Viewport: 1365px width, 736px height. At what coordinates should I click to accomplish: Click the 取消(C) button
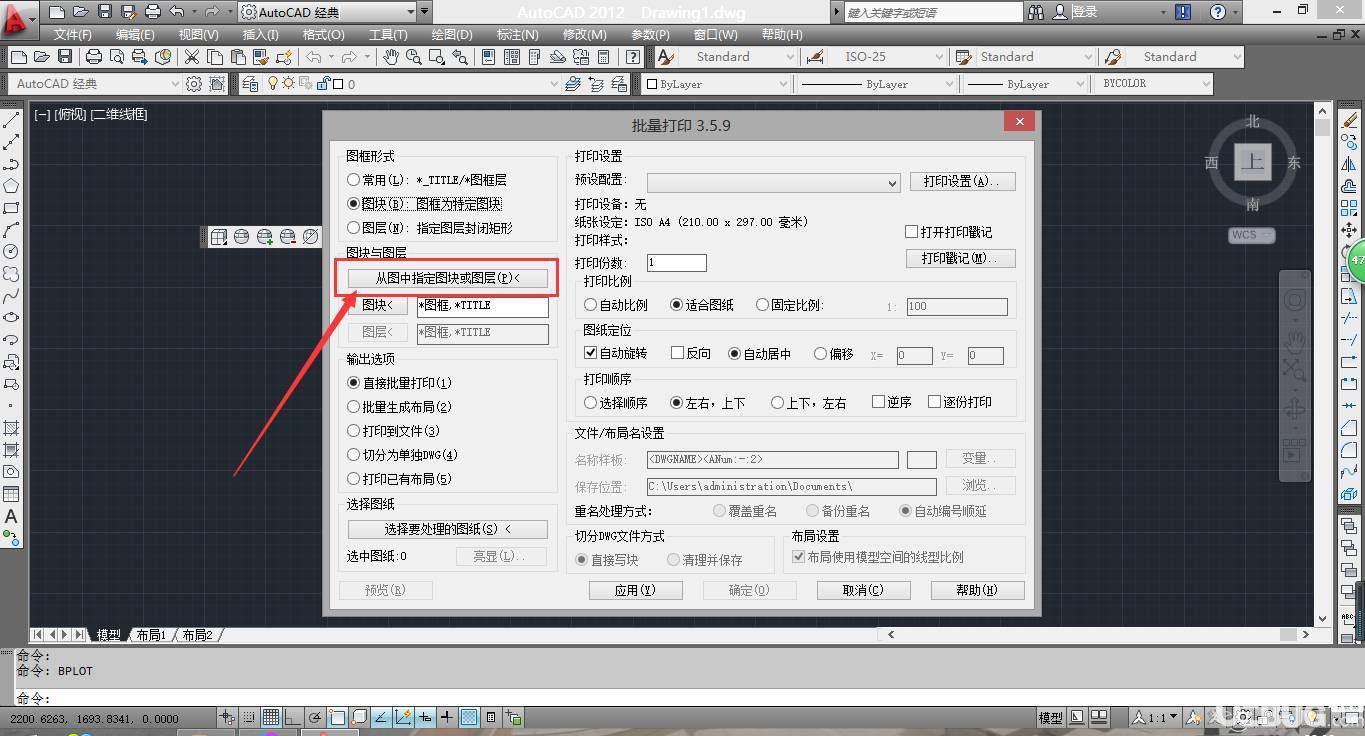coord(863,590)
